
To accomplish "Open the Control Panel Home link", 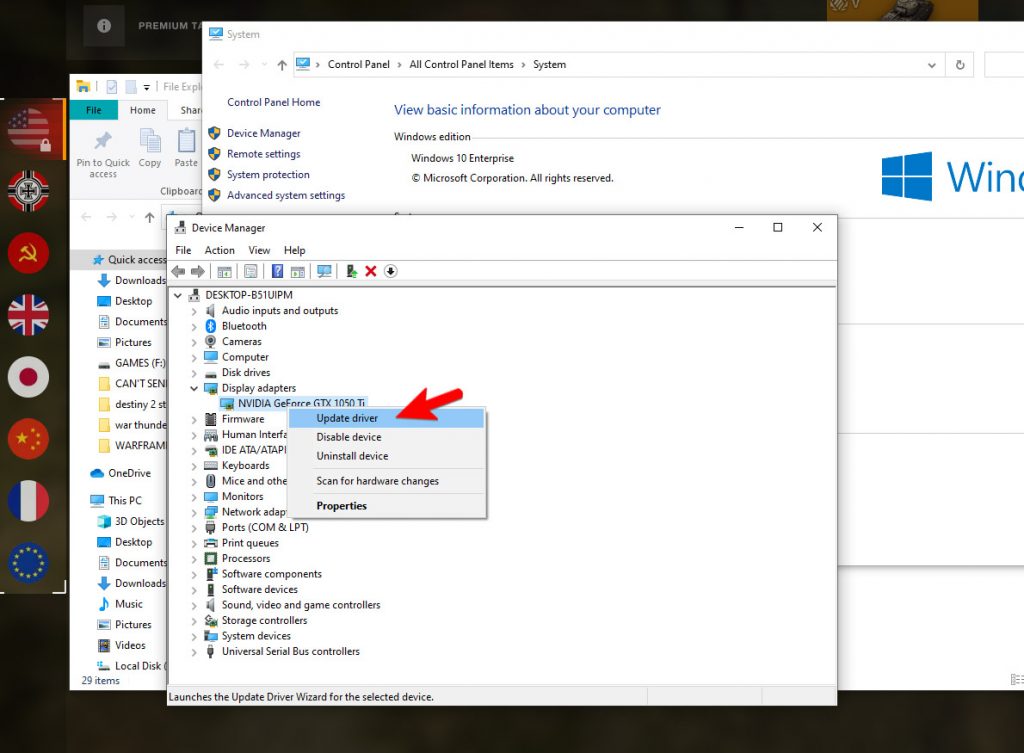I will pyautogui.click(x=274, y=103).
